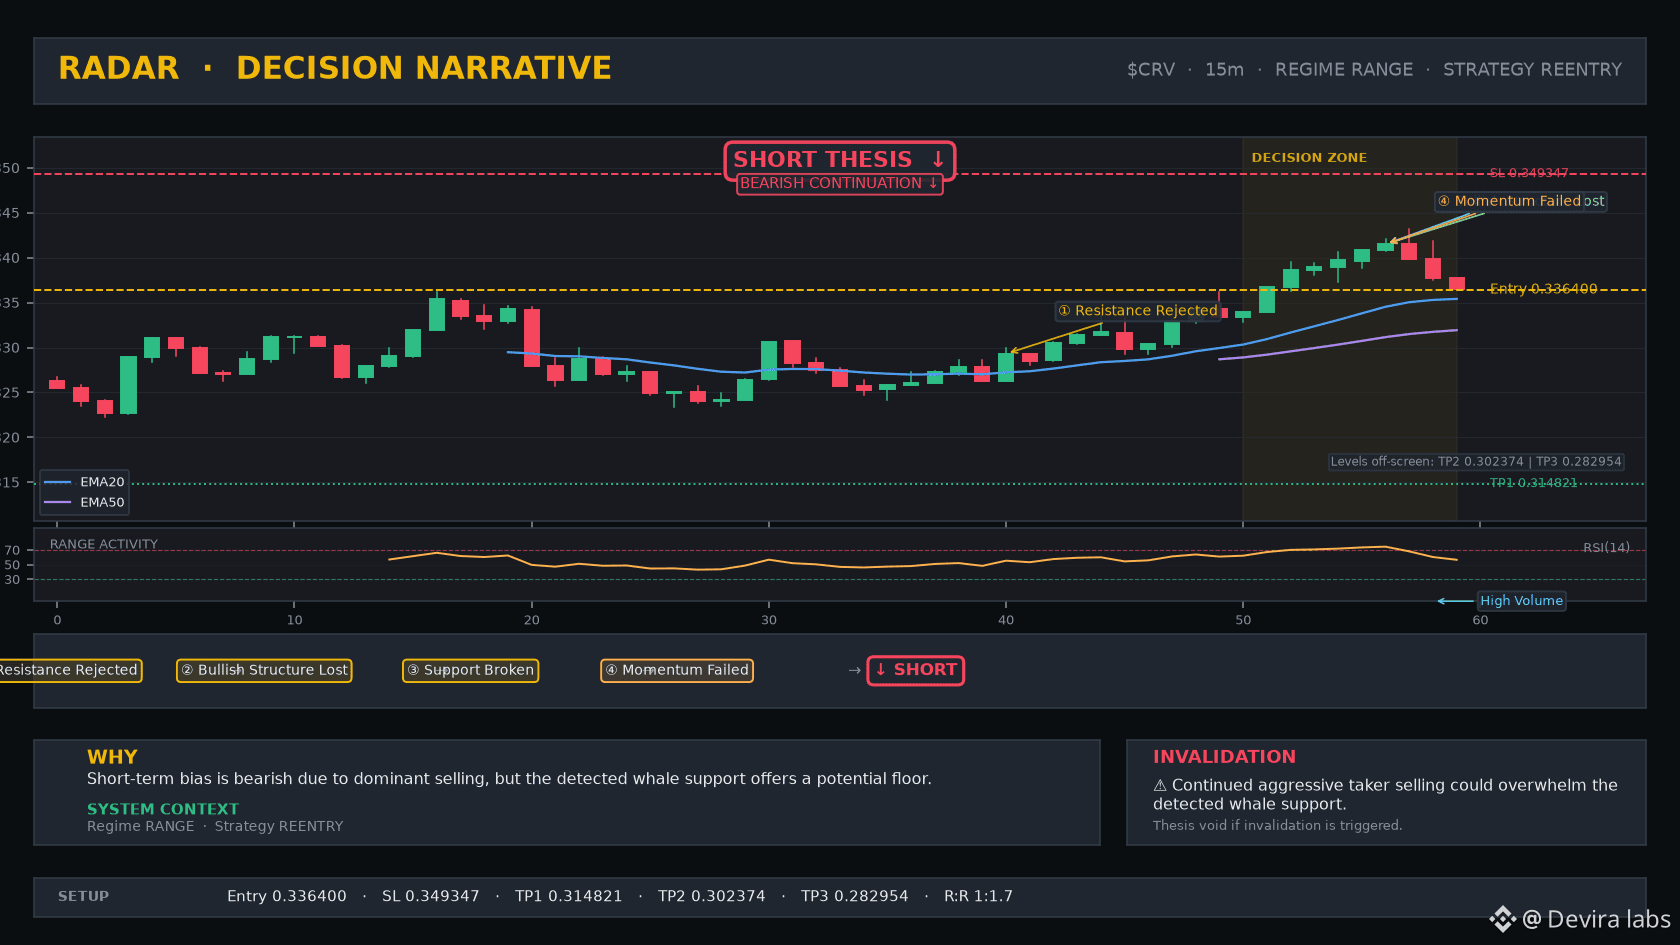The width and height of the screenshot is (1680, 945).
Task: Click SL 0.349347 in the SETUP row
Action: pos(431,897)
